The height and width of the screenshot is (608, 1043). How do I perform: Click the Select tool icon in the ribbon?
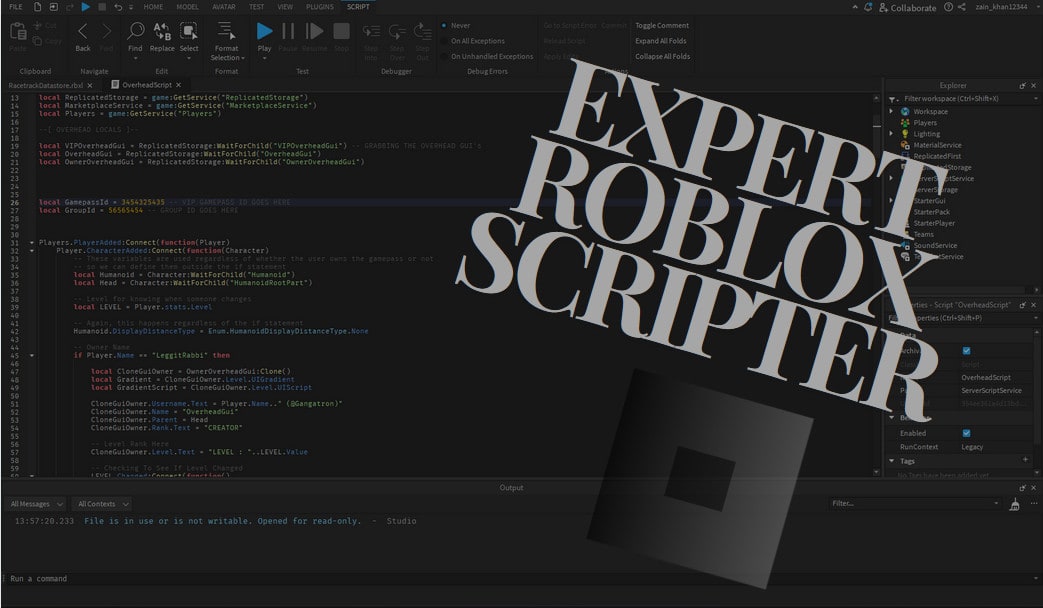tap(188, 32)
